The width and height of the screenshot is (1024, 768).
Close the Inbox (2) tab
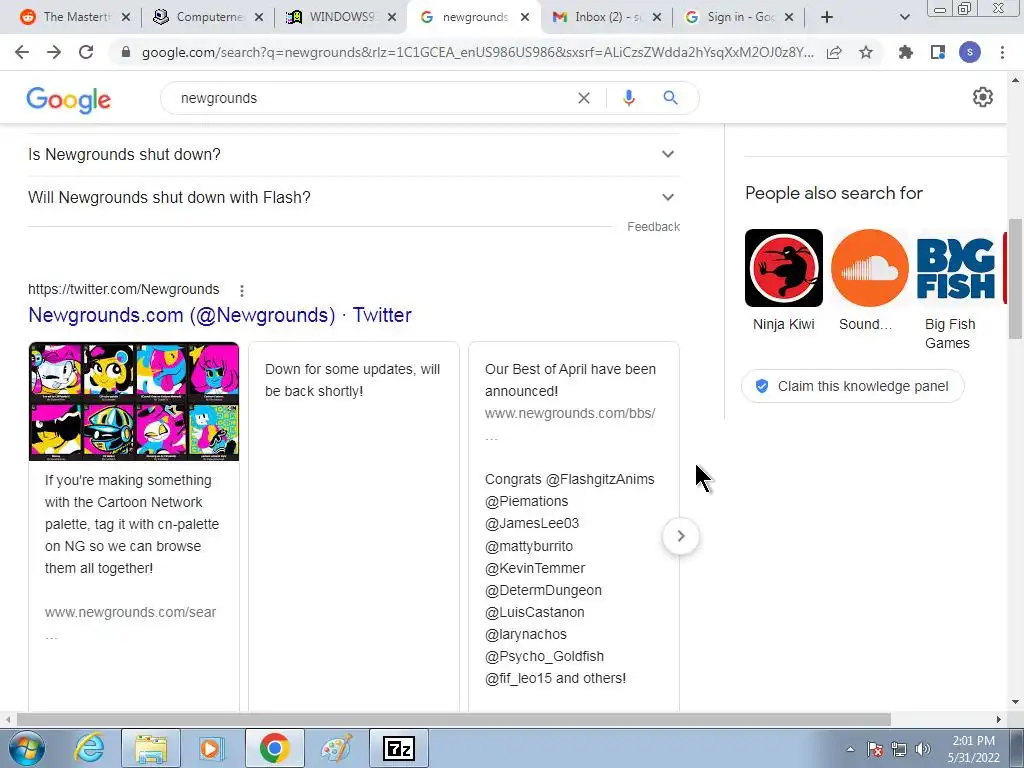click(x=657, y=17)
